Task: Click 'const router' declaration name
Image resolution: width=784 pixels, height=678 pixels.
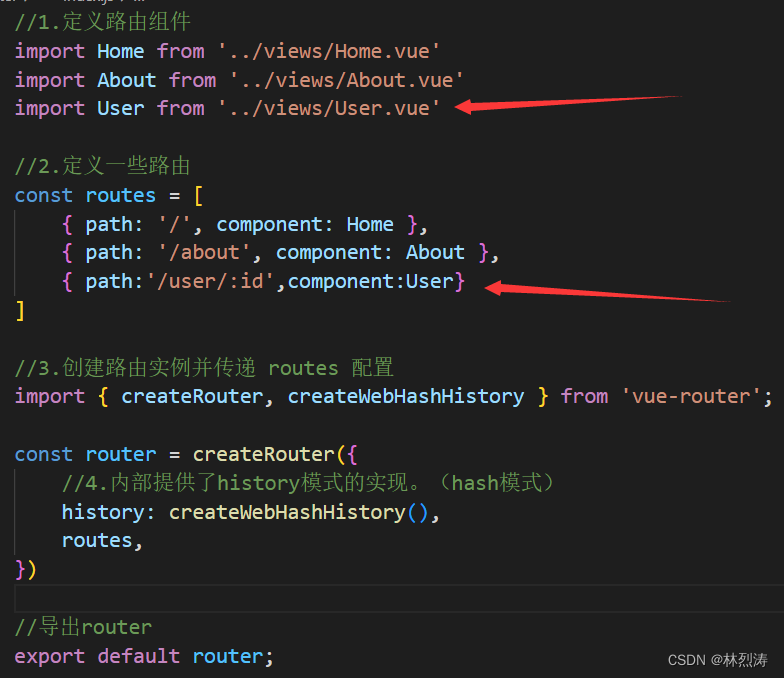Action: (120, 454)
